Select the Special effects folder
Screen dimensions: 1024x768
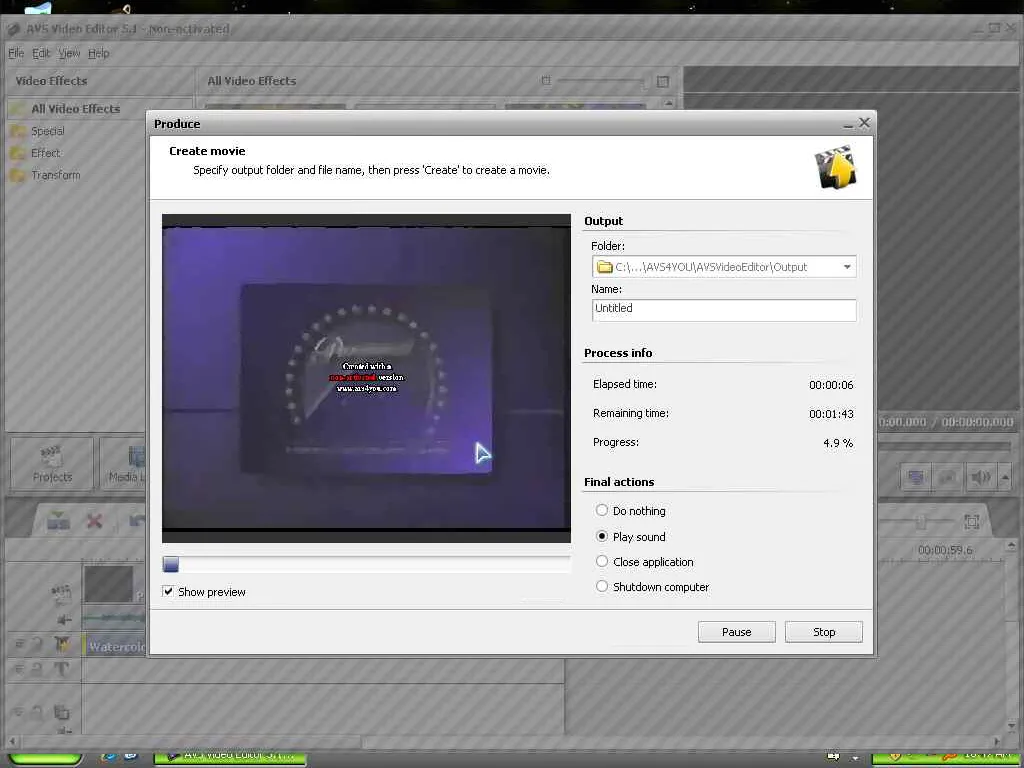coord(48,131)
